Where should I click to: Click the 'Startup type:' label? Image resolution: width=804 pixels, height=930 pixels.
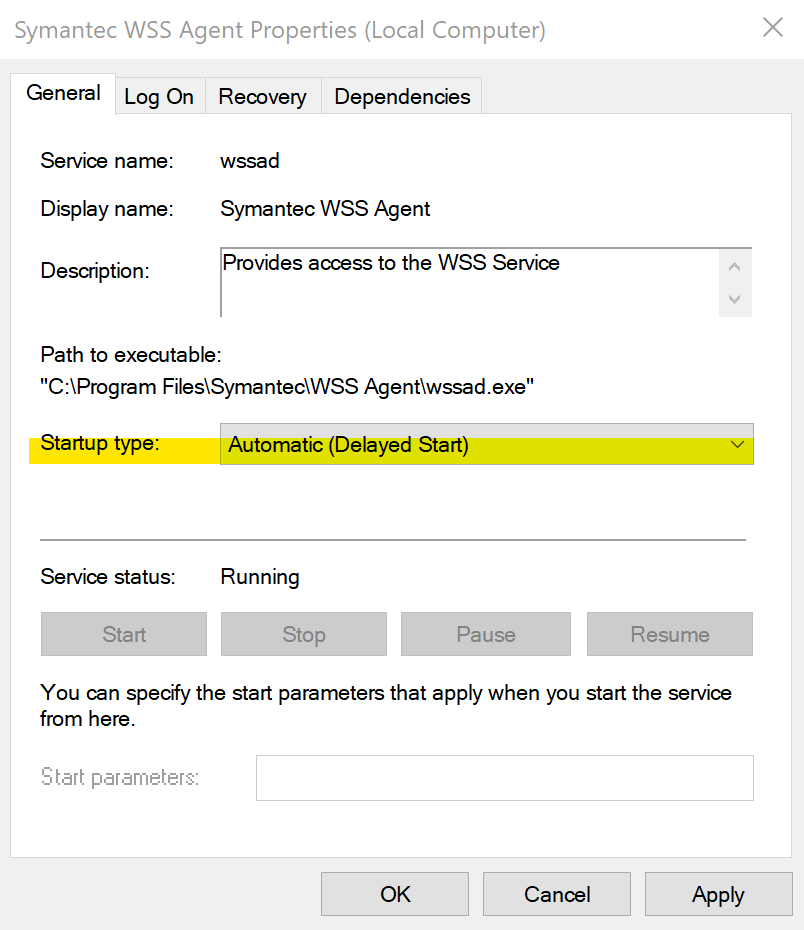[x=100, y=443]
